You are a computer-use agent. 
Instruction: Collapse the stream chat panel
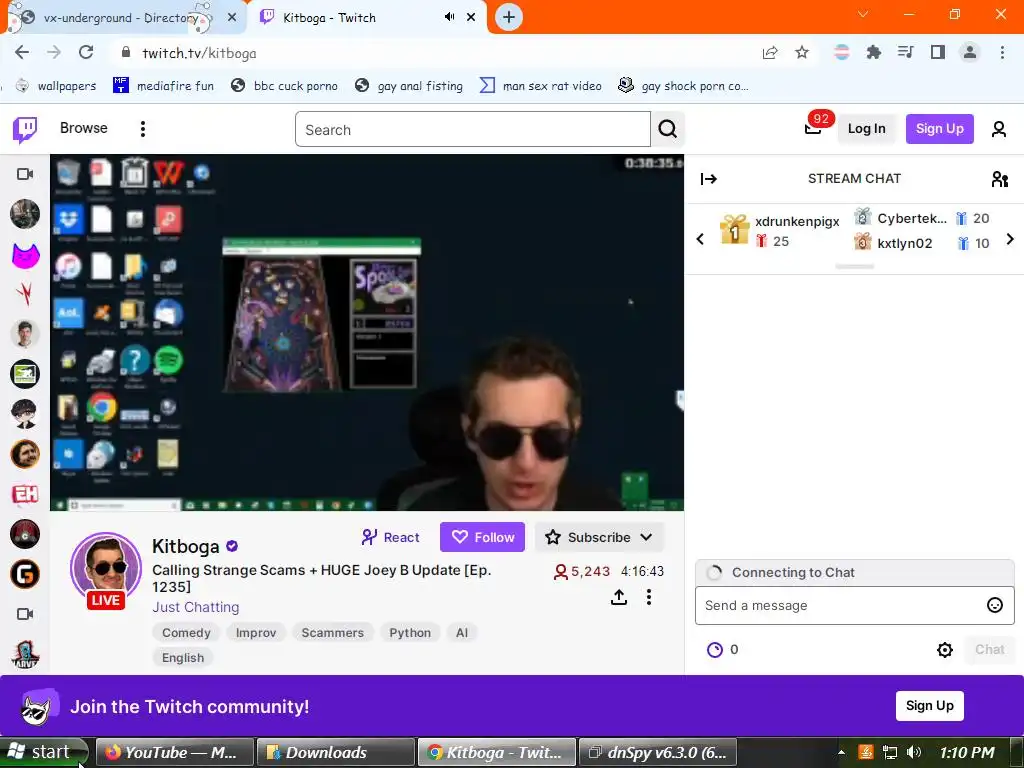coord(709,179)
